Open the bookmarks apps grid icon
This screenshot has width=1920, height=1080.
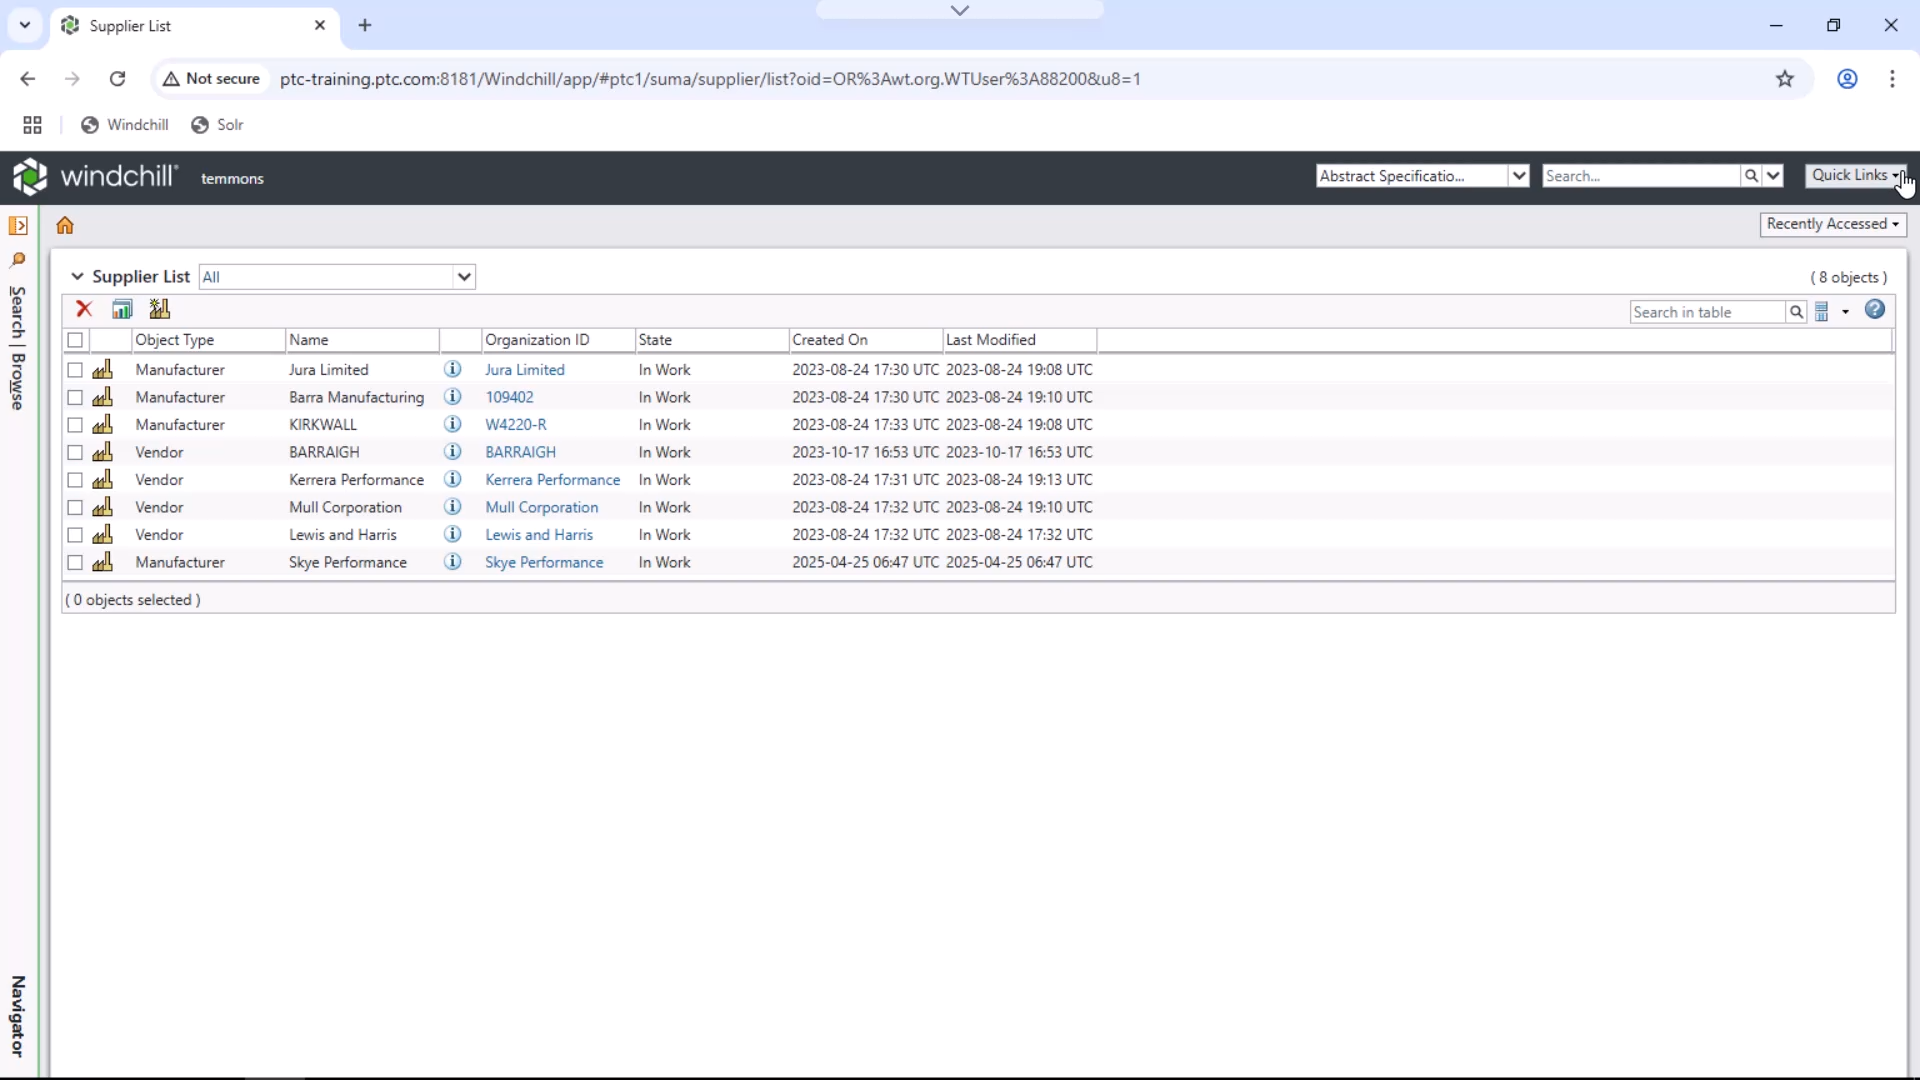[x=32, y=125]
